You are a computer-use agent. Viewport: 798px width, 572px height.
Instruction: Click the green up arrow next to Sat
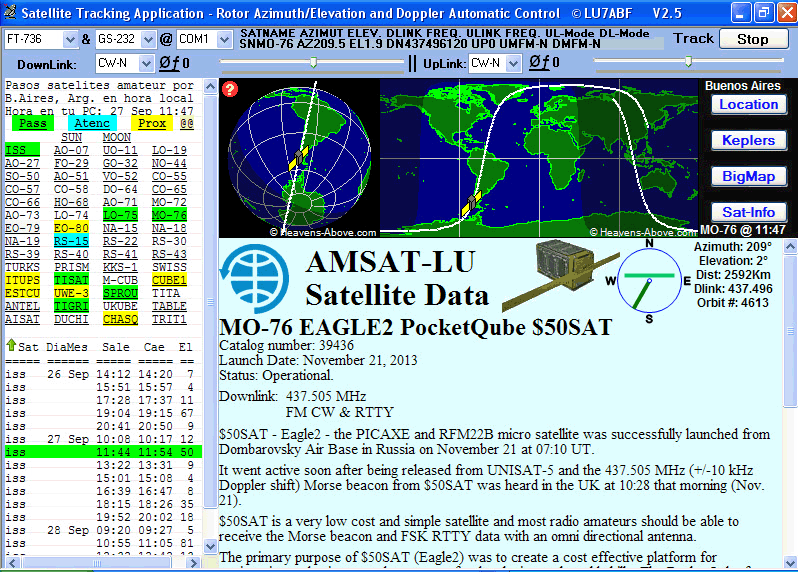[11, 346]
